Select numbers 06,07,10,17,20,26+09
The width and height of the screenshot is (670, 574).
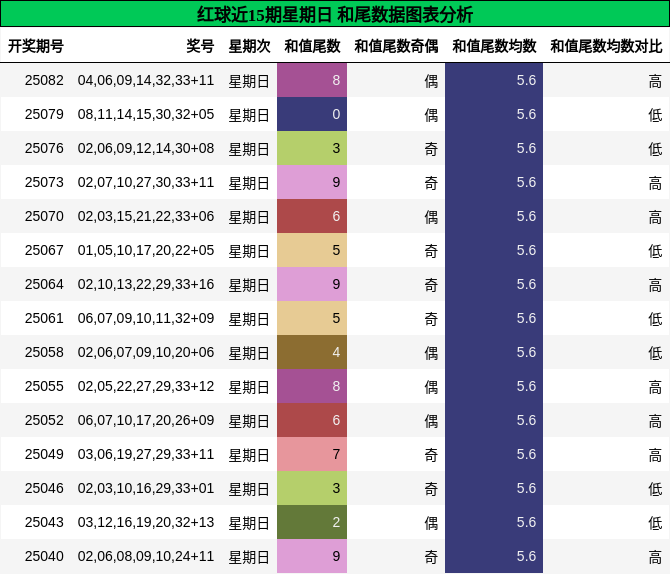tap(146, 420)
